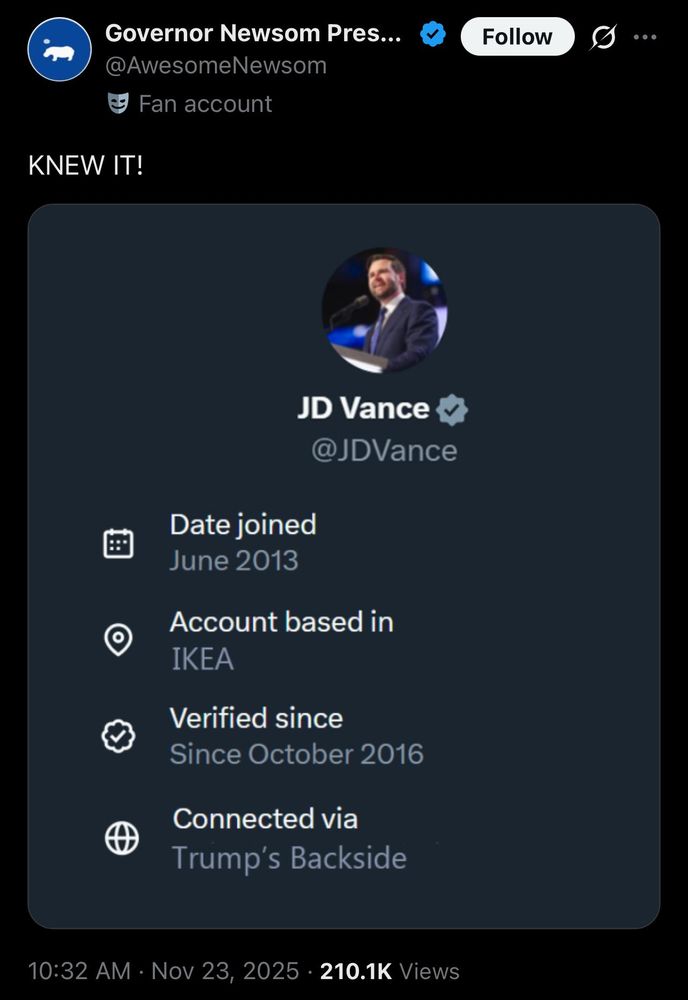Open the three-dot more options menu
The width and height of the screenshot is (688, 1000).
(x=645, y=38)
